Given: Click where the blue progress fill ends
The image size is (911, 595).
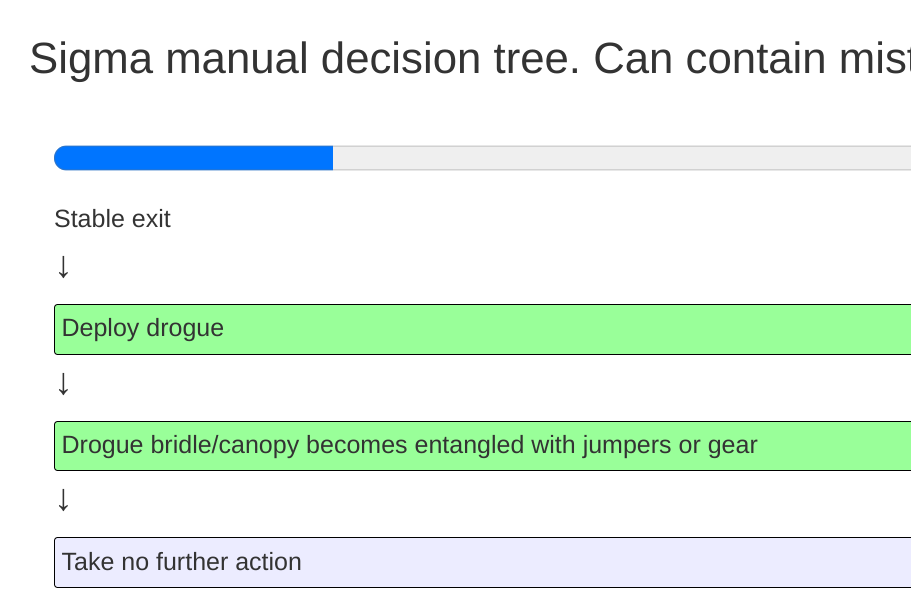Looking at the screenshot, I should [332, 158].
